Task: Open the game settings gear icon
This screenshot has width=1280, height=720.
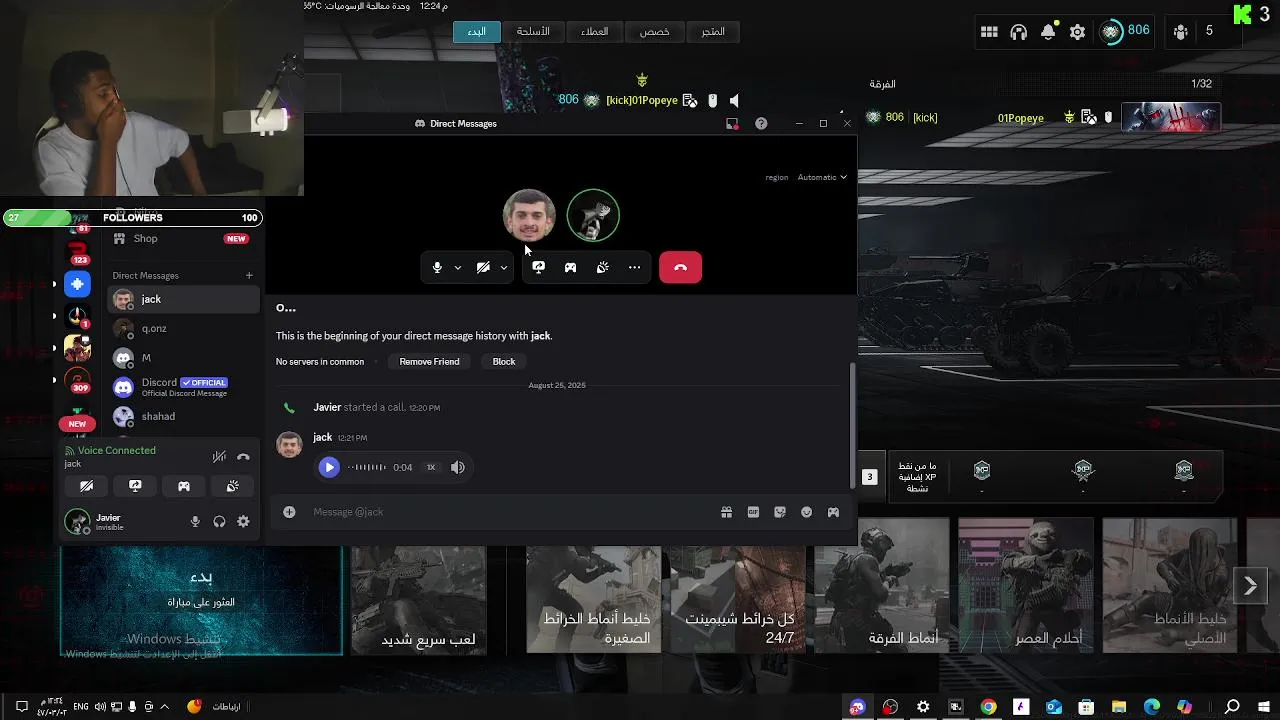Action: pyautogui.click(x=1077, y=32)
